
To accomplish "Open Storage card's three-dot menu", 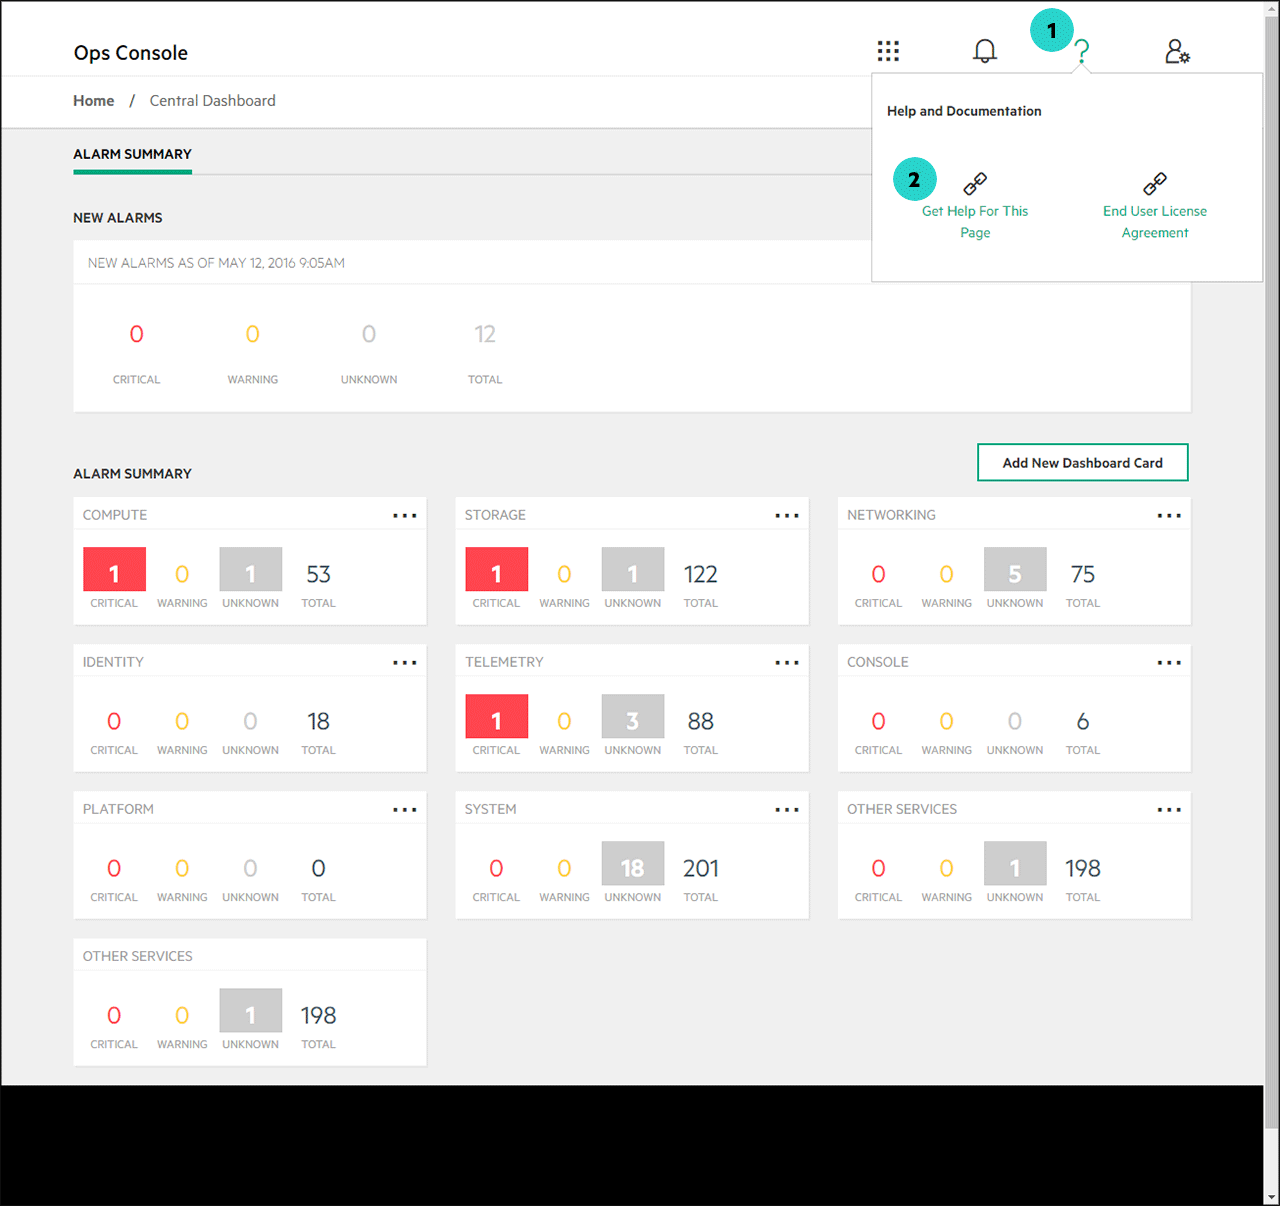I will tap(787, 516).
